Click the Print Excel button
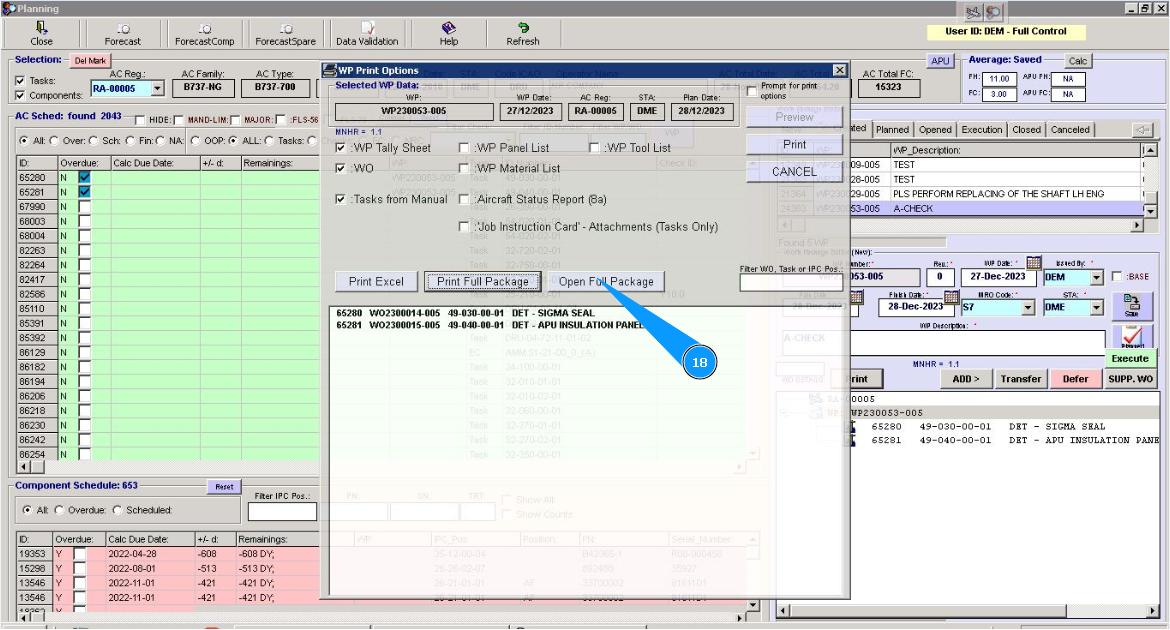1170x630 pixels. click(376, 281)
